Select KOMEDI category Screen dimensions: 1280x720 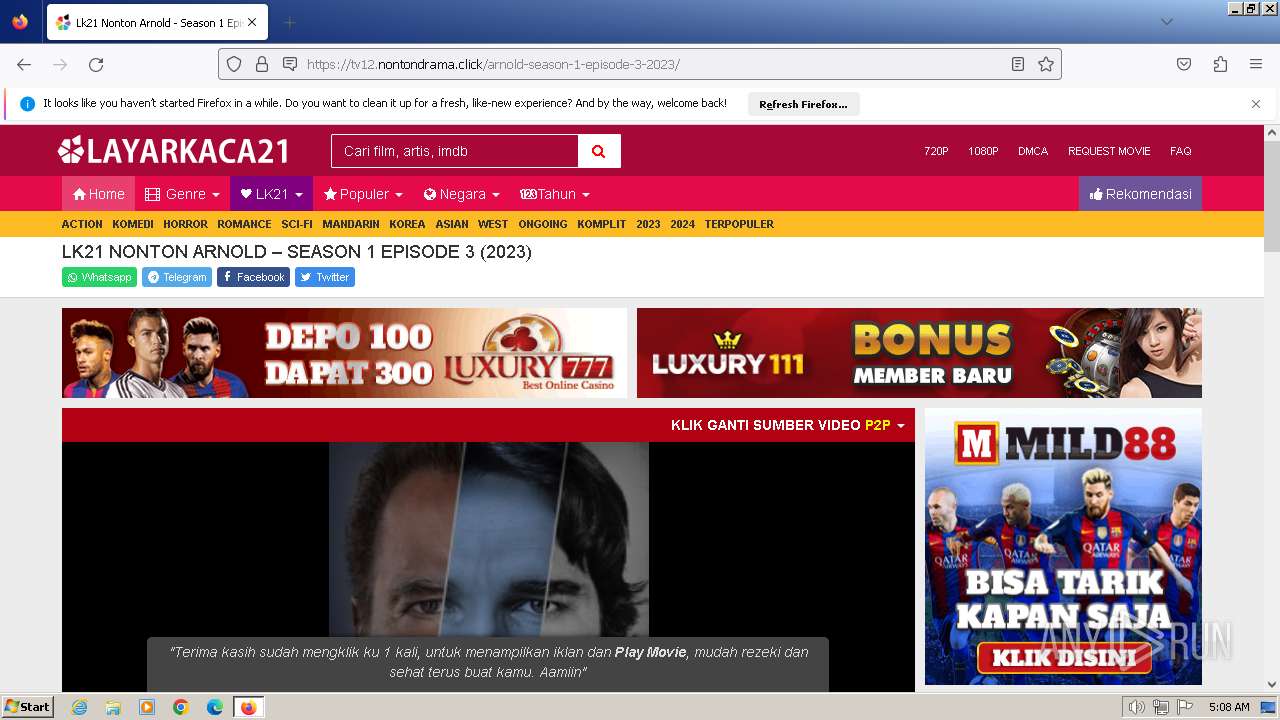(x=133, y=224)
